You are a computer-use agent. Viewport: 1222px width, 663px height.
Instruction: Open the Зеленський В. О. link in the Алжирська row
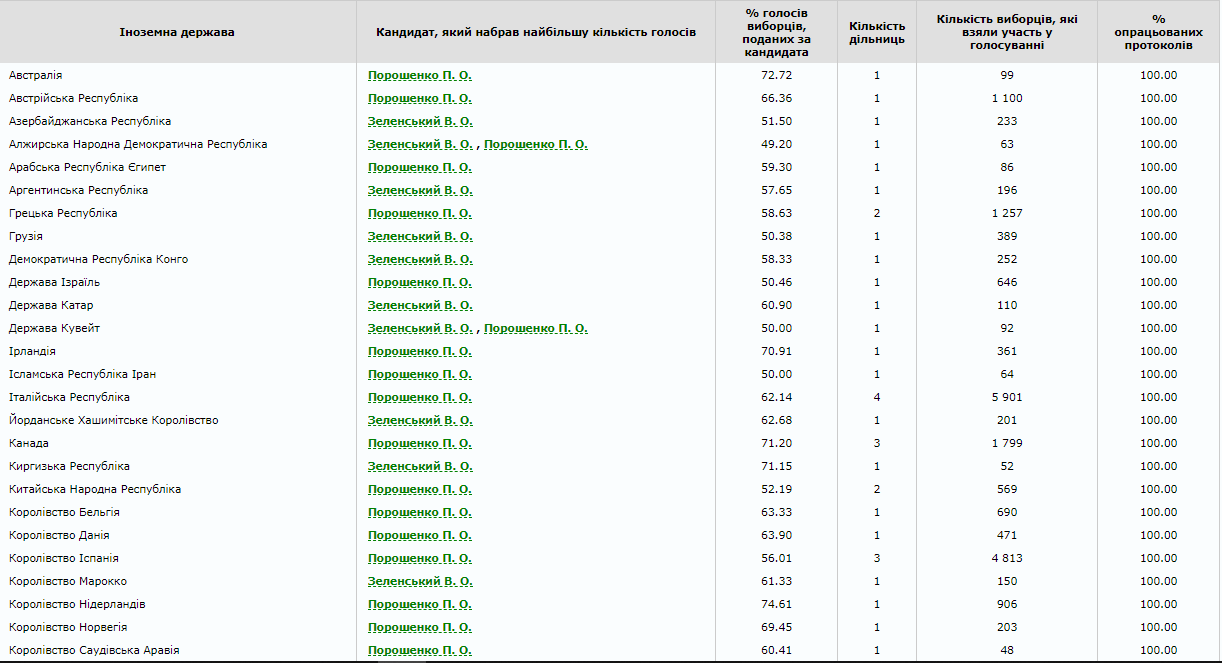419,144
